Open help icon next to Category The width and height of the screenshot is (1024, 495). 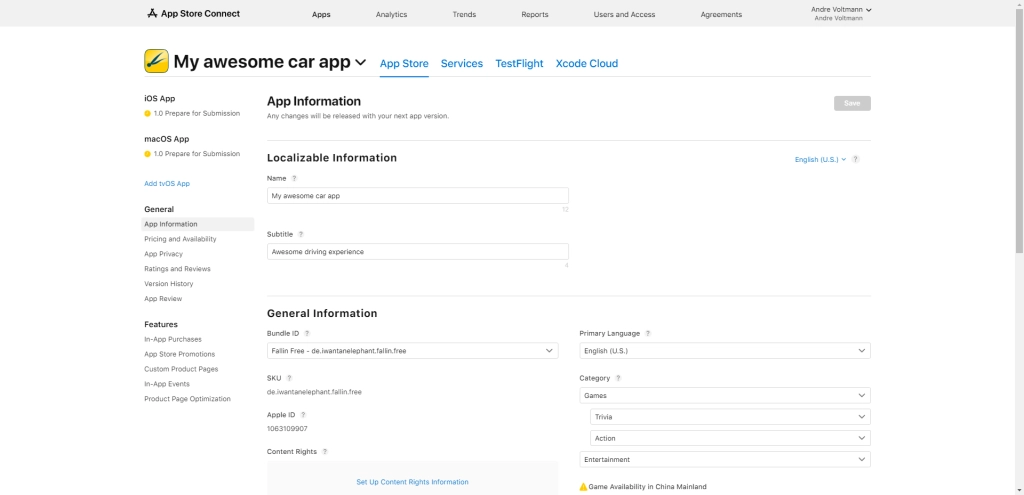pyautogui.click(x=618, y=377)
